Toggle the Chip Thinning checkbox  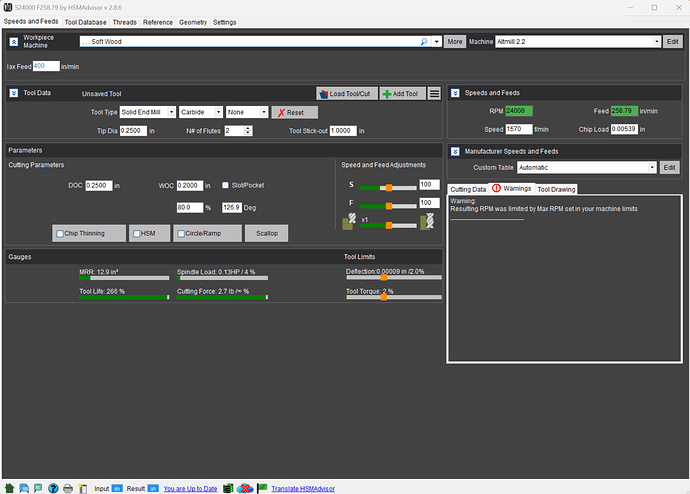[63, 233]
